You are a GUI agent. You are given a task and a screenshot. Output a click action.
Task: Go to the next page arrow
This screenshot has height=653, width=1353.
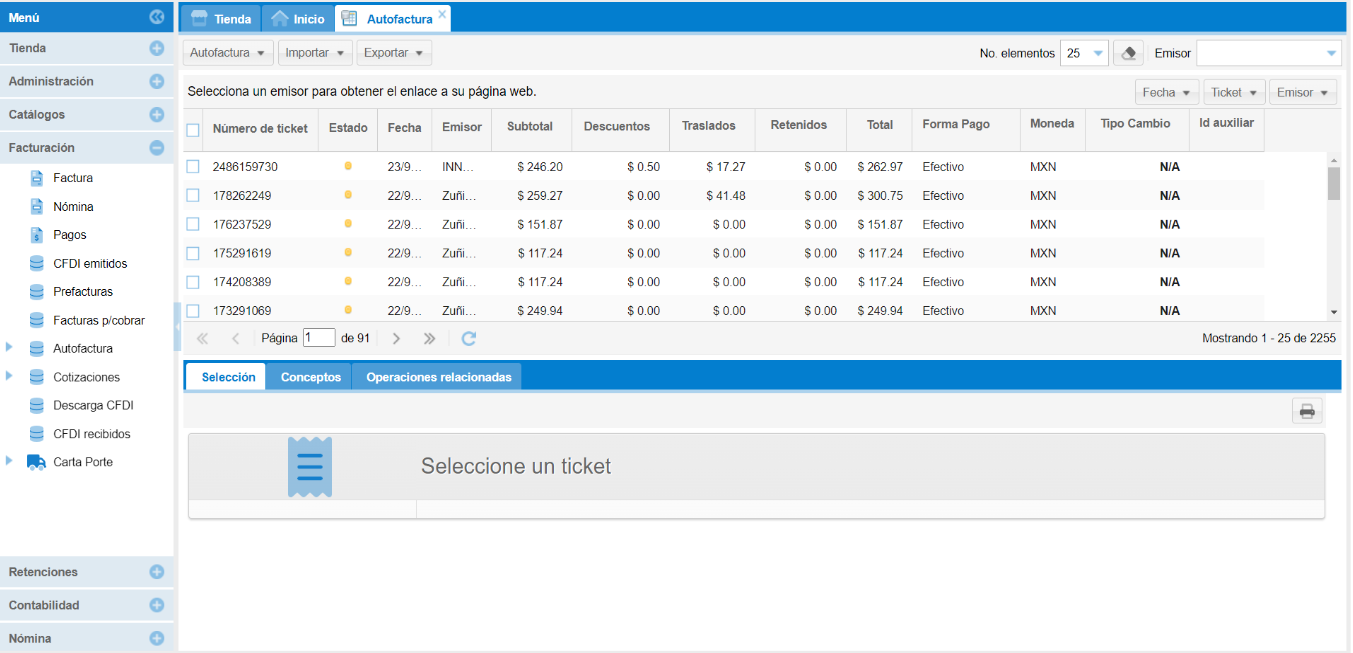coord(396,338)
